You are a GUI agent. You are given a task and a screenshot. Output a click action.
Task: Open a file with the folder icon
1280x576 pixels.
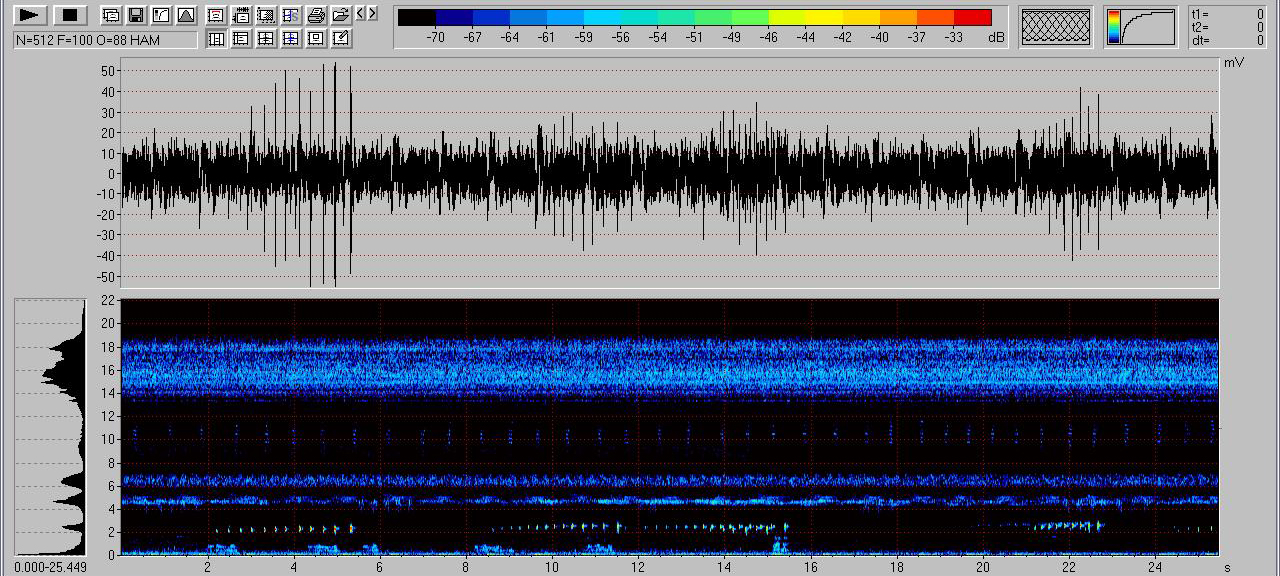point(340,15)
